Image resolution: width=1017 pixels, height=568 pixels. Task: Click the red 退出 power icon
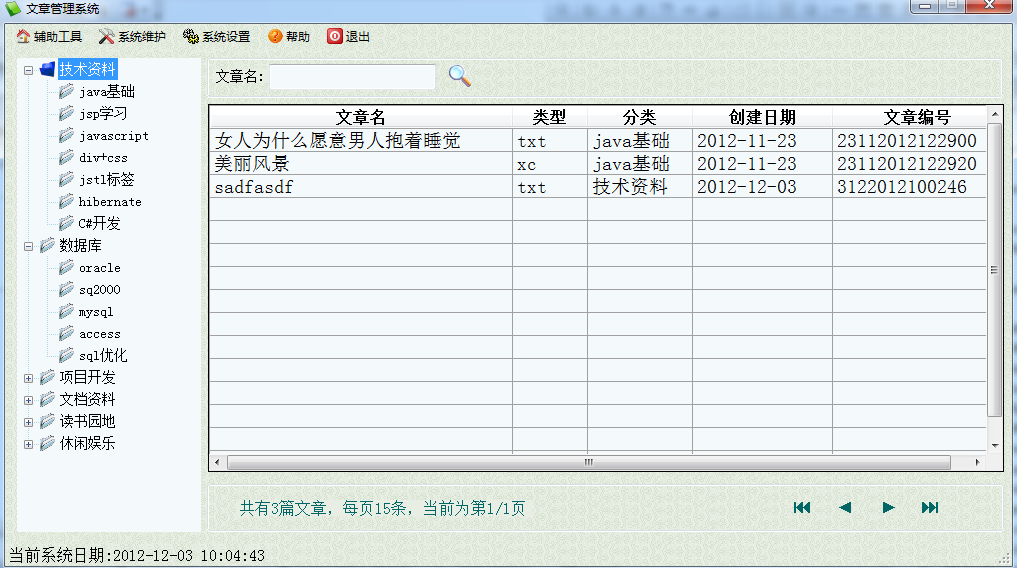pos(335,36)
